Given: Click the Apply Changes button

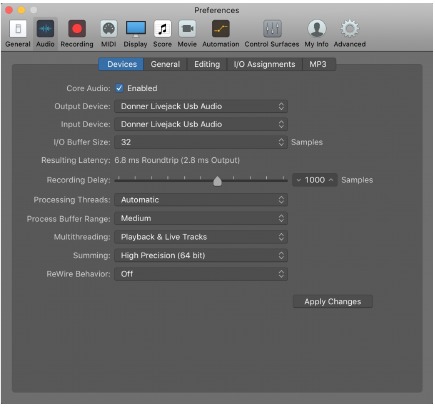Looking at the screenshot, I should point(333,302).
